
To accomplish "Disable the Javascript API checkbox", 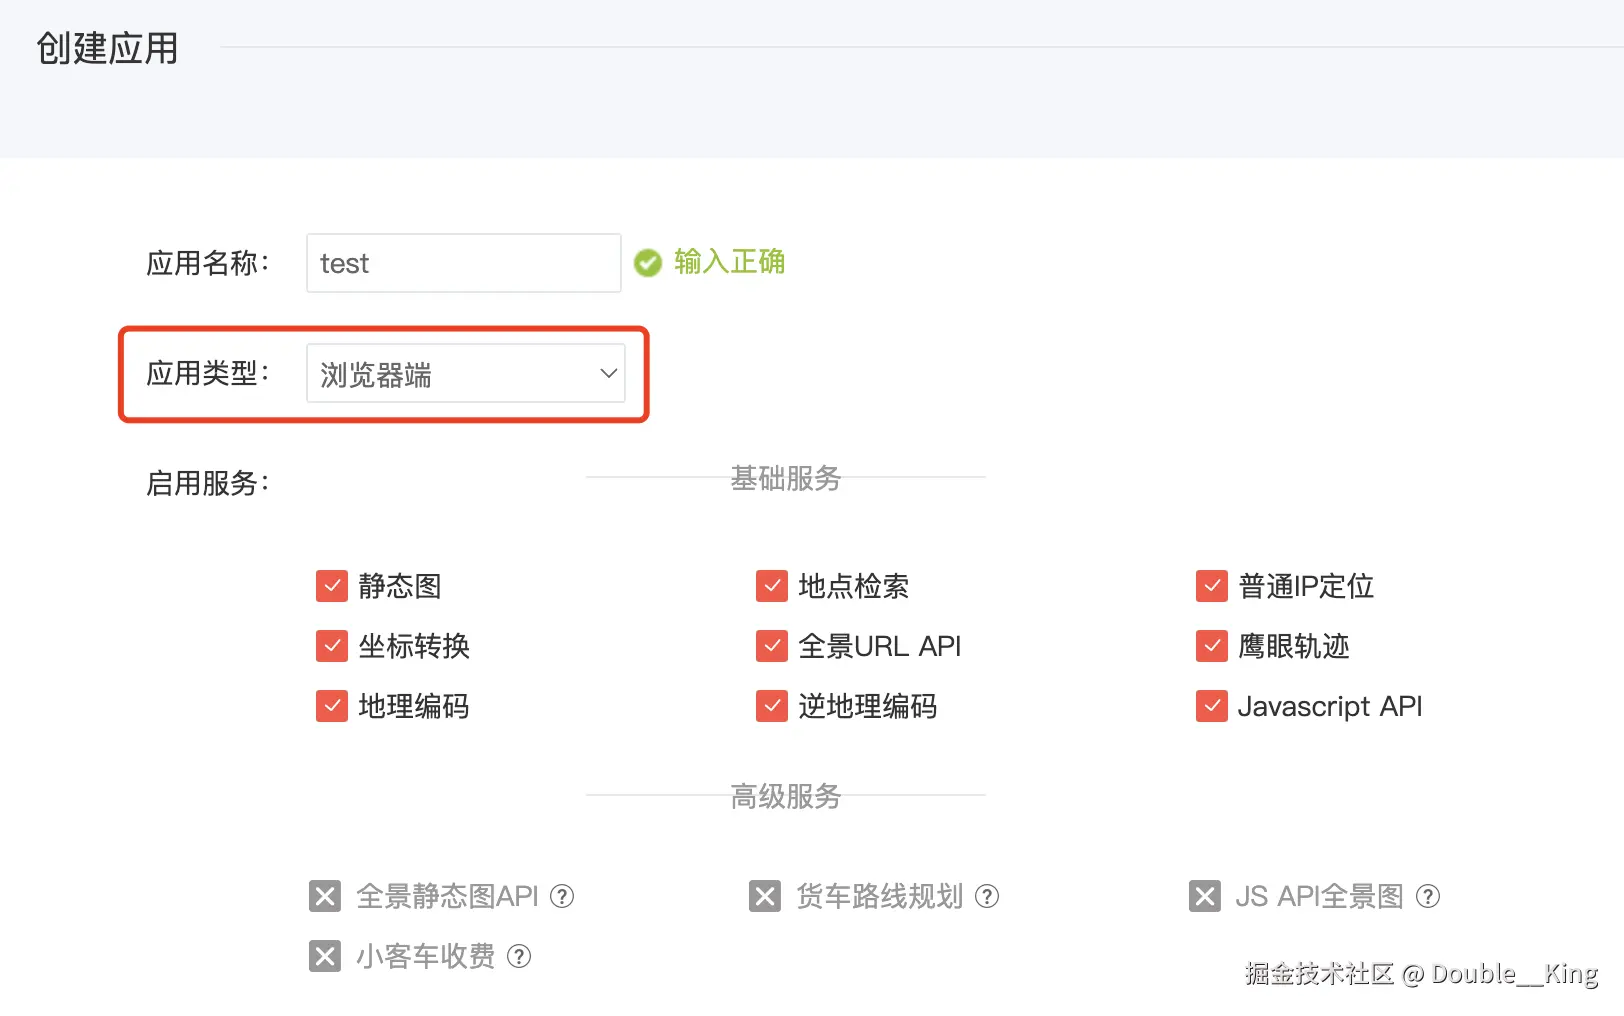I will [1212, 706].
